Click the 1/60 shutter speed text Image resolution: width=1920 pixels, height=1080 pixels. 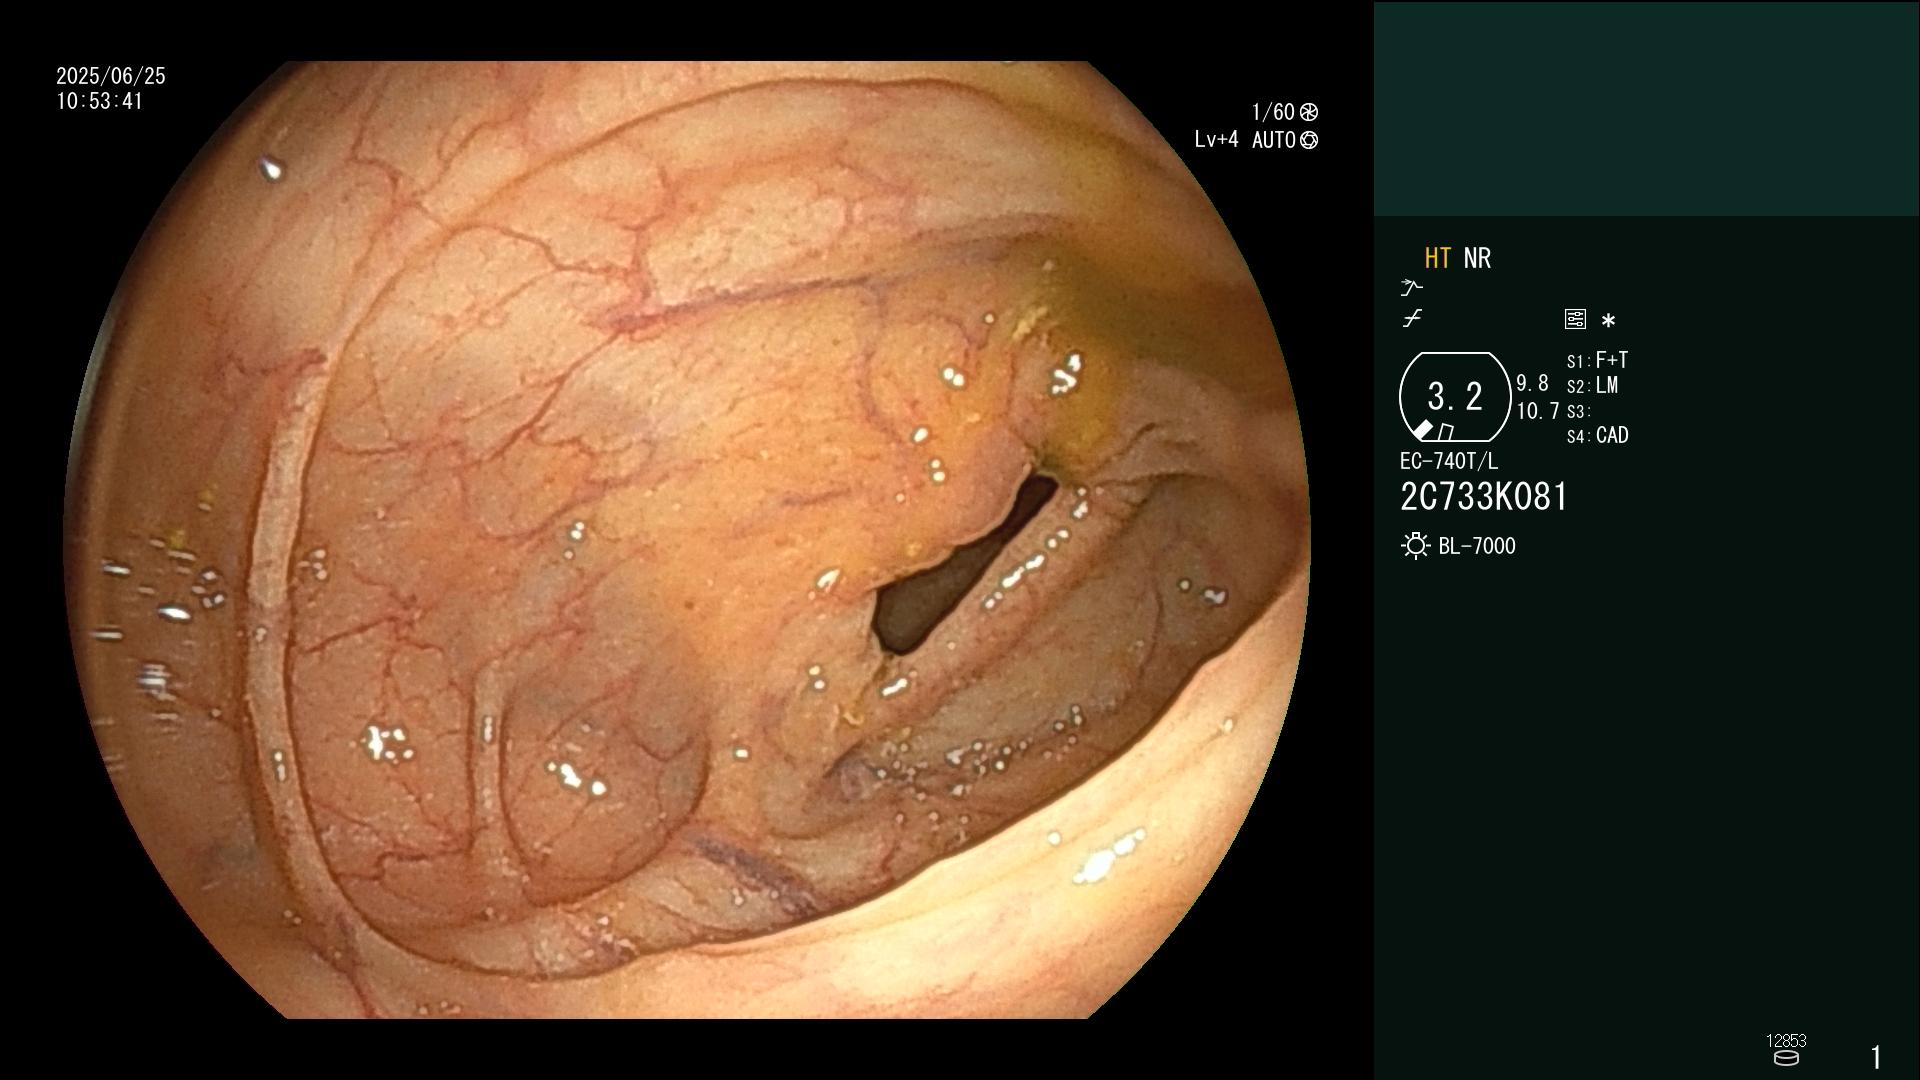coord(1273,112)
